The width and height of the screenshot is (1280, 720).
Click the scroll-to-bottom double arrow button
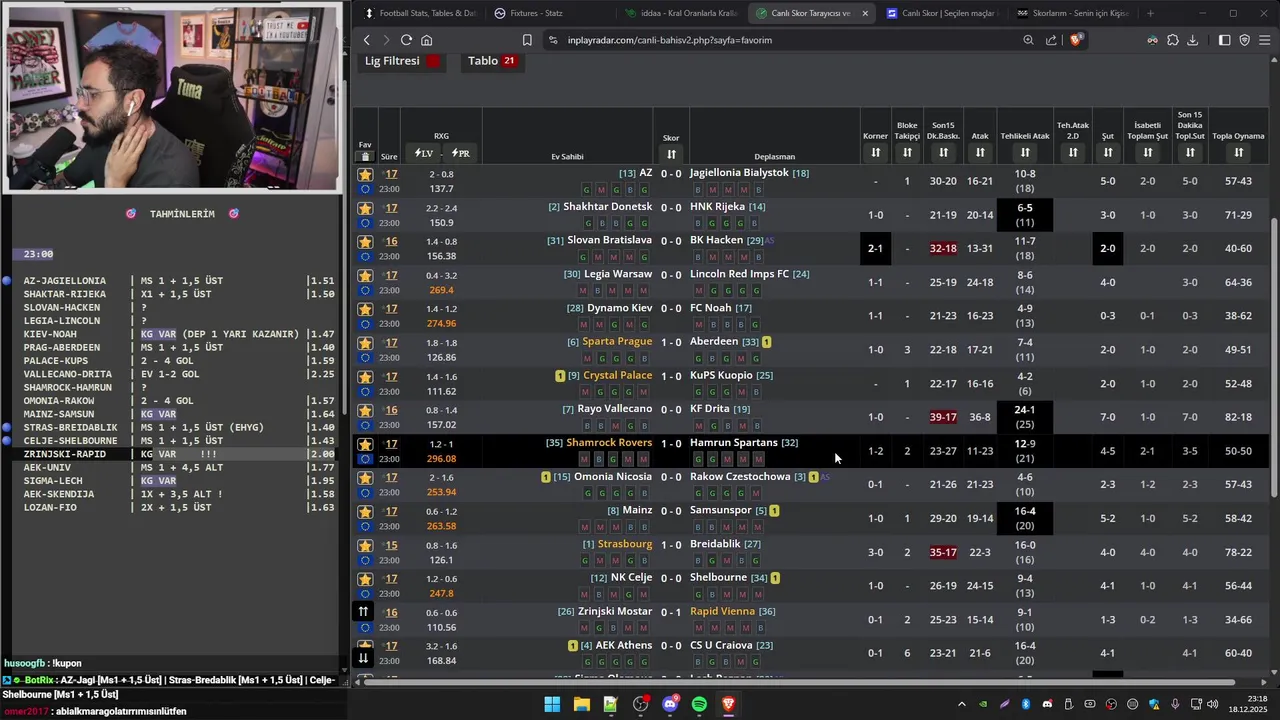click(x=364, y=657)
